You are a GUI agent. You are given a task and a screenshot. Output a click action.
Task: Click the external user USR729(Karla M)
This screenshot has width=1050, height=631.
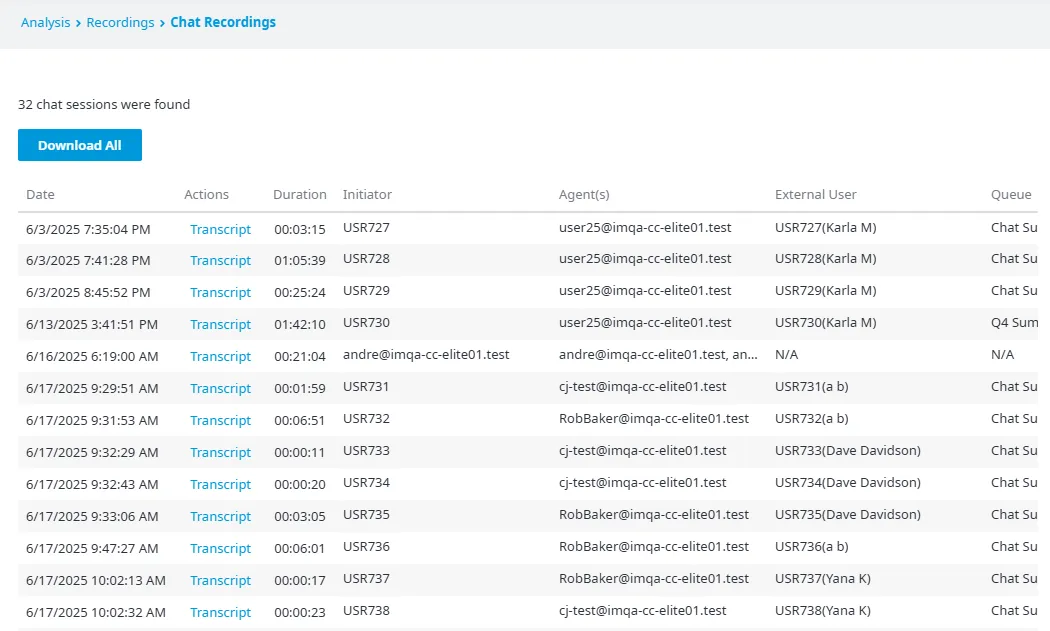(x=826, y=290)
